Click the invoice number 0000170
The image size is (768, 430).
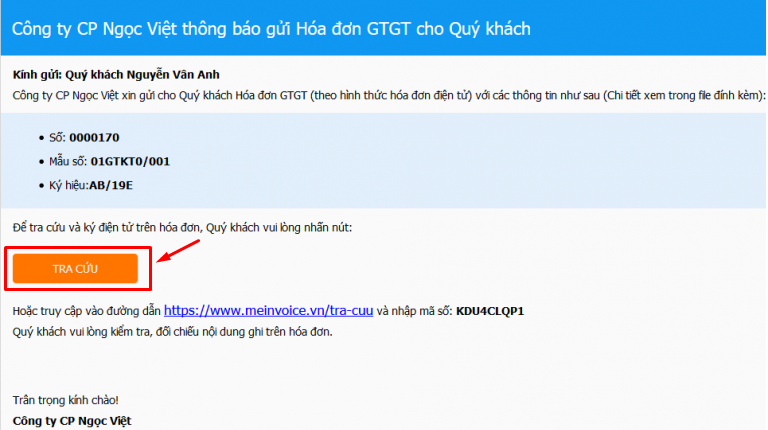tap(94, 138)
